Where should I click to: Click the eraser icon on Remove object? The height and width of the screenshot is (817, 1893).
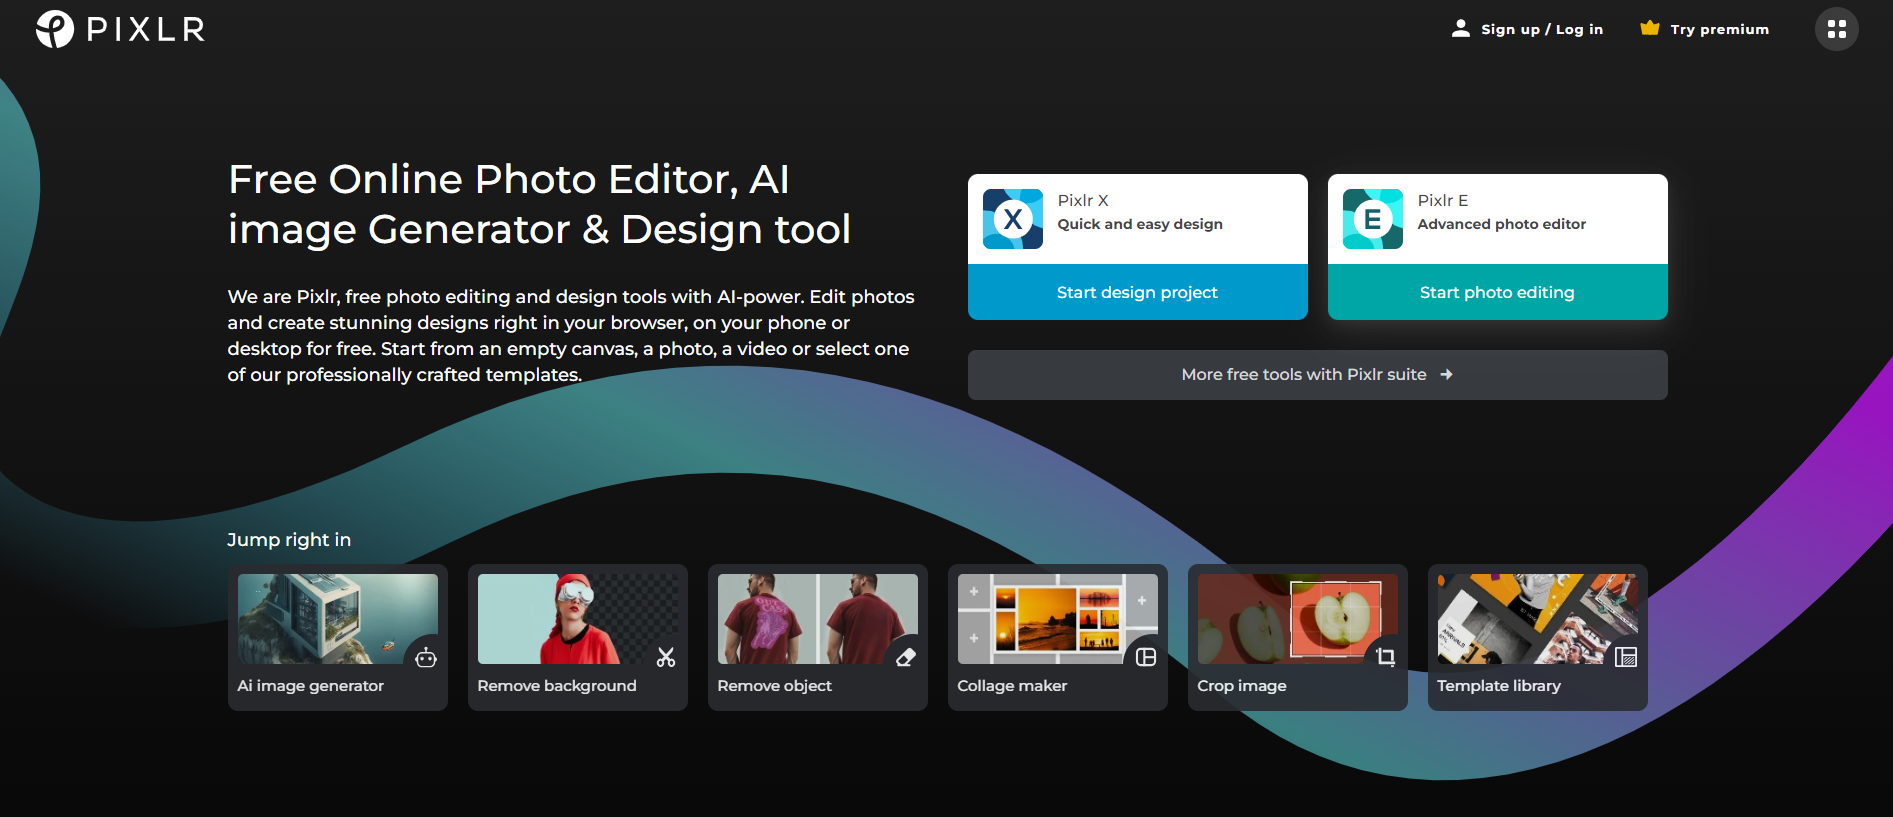[x=906, y=657]
